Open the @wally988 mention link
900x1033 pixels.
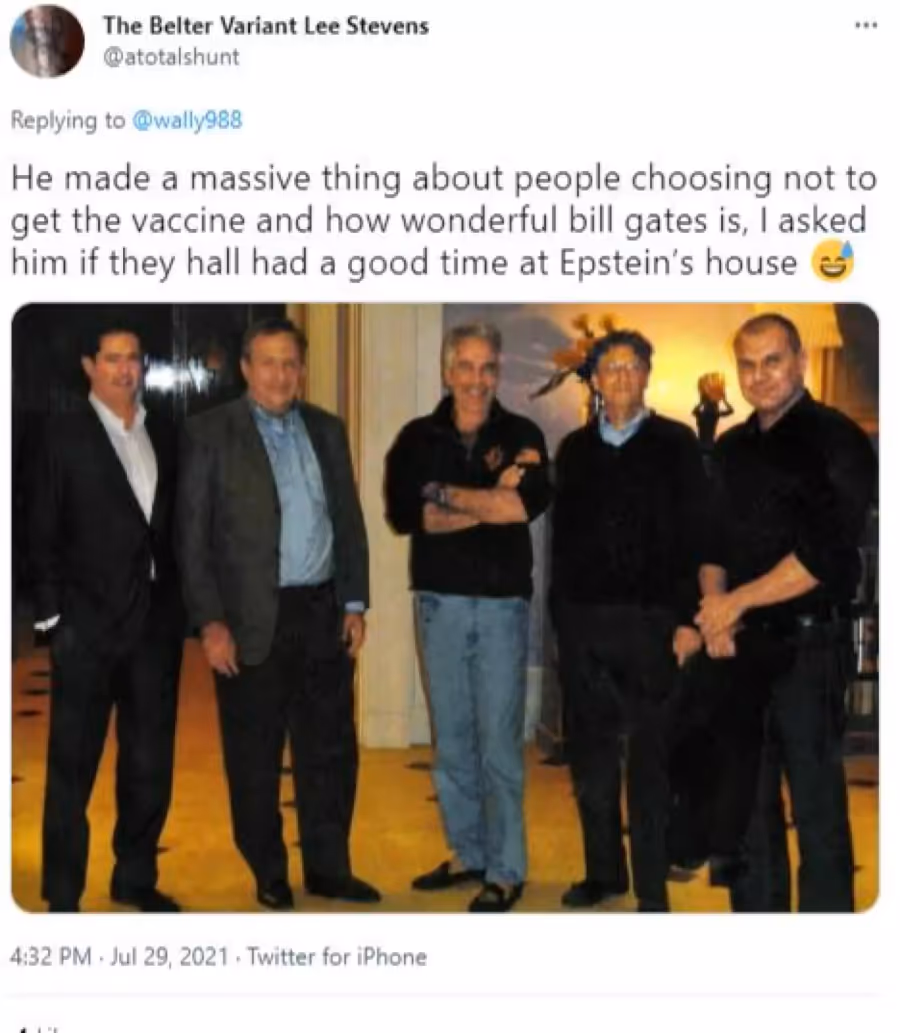pos(188,120)
